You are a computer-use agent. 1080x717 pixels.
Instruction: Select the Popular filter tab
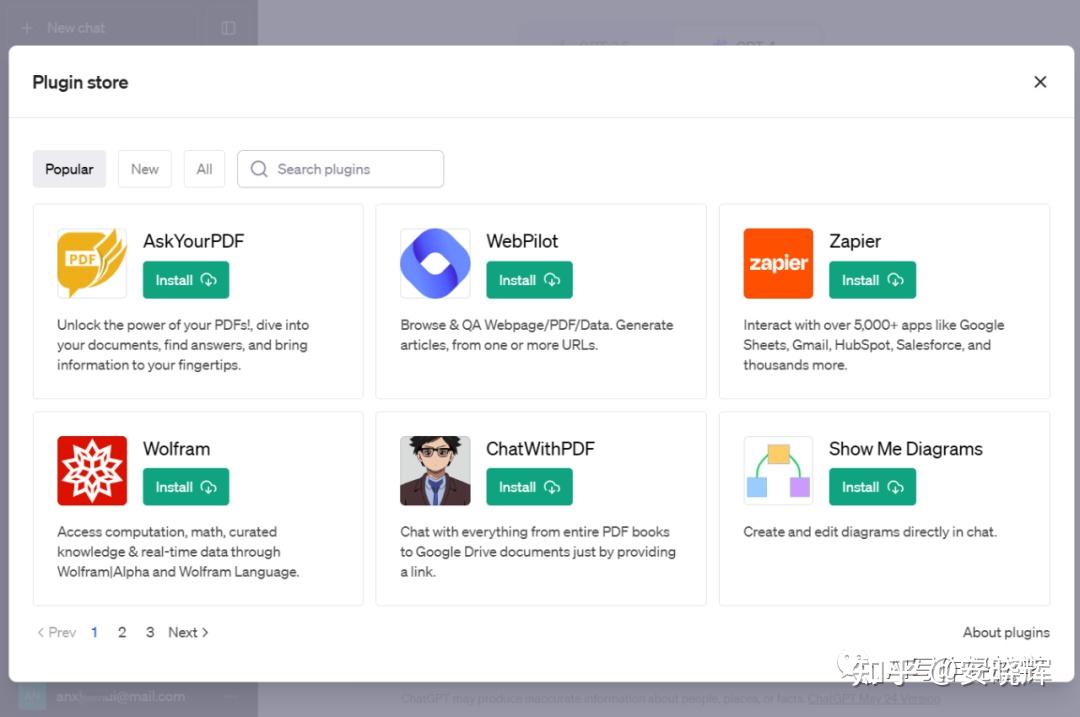pyautogui.click(x=69, y=169)
